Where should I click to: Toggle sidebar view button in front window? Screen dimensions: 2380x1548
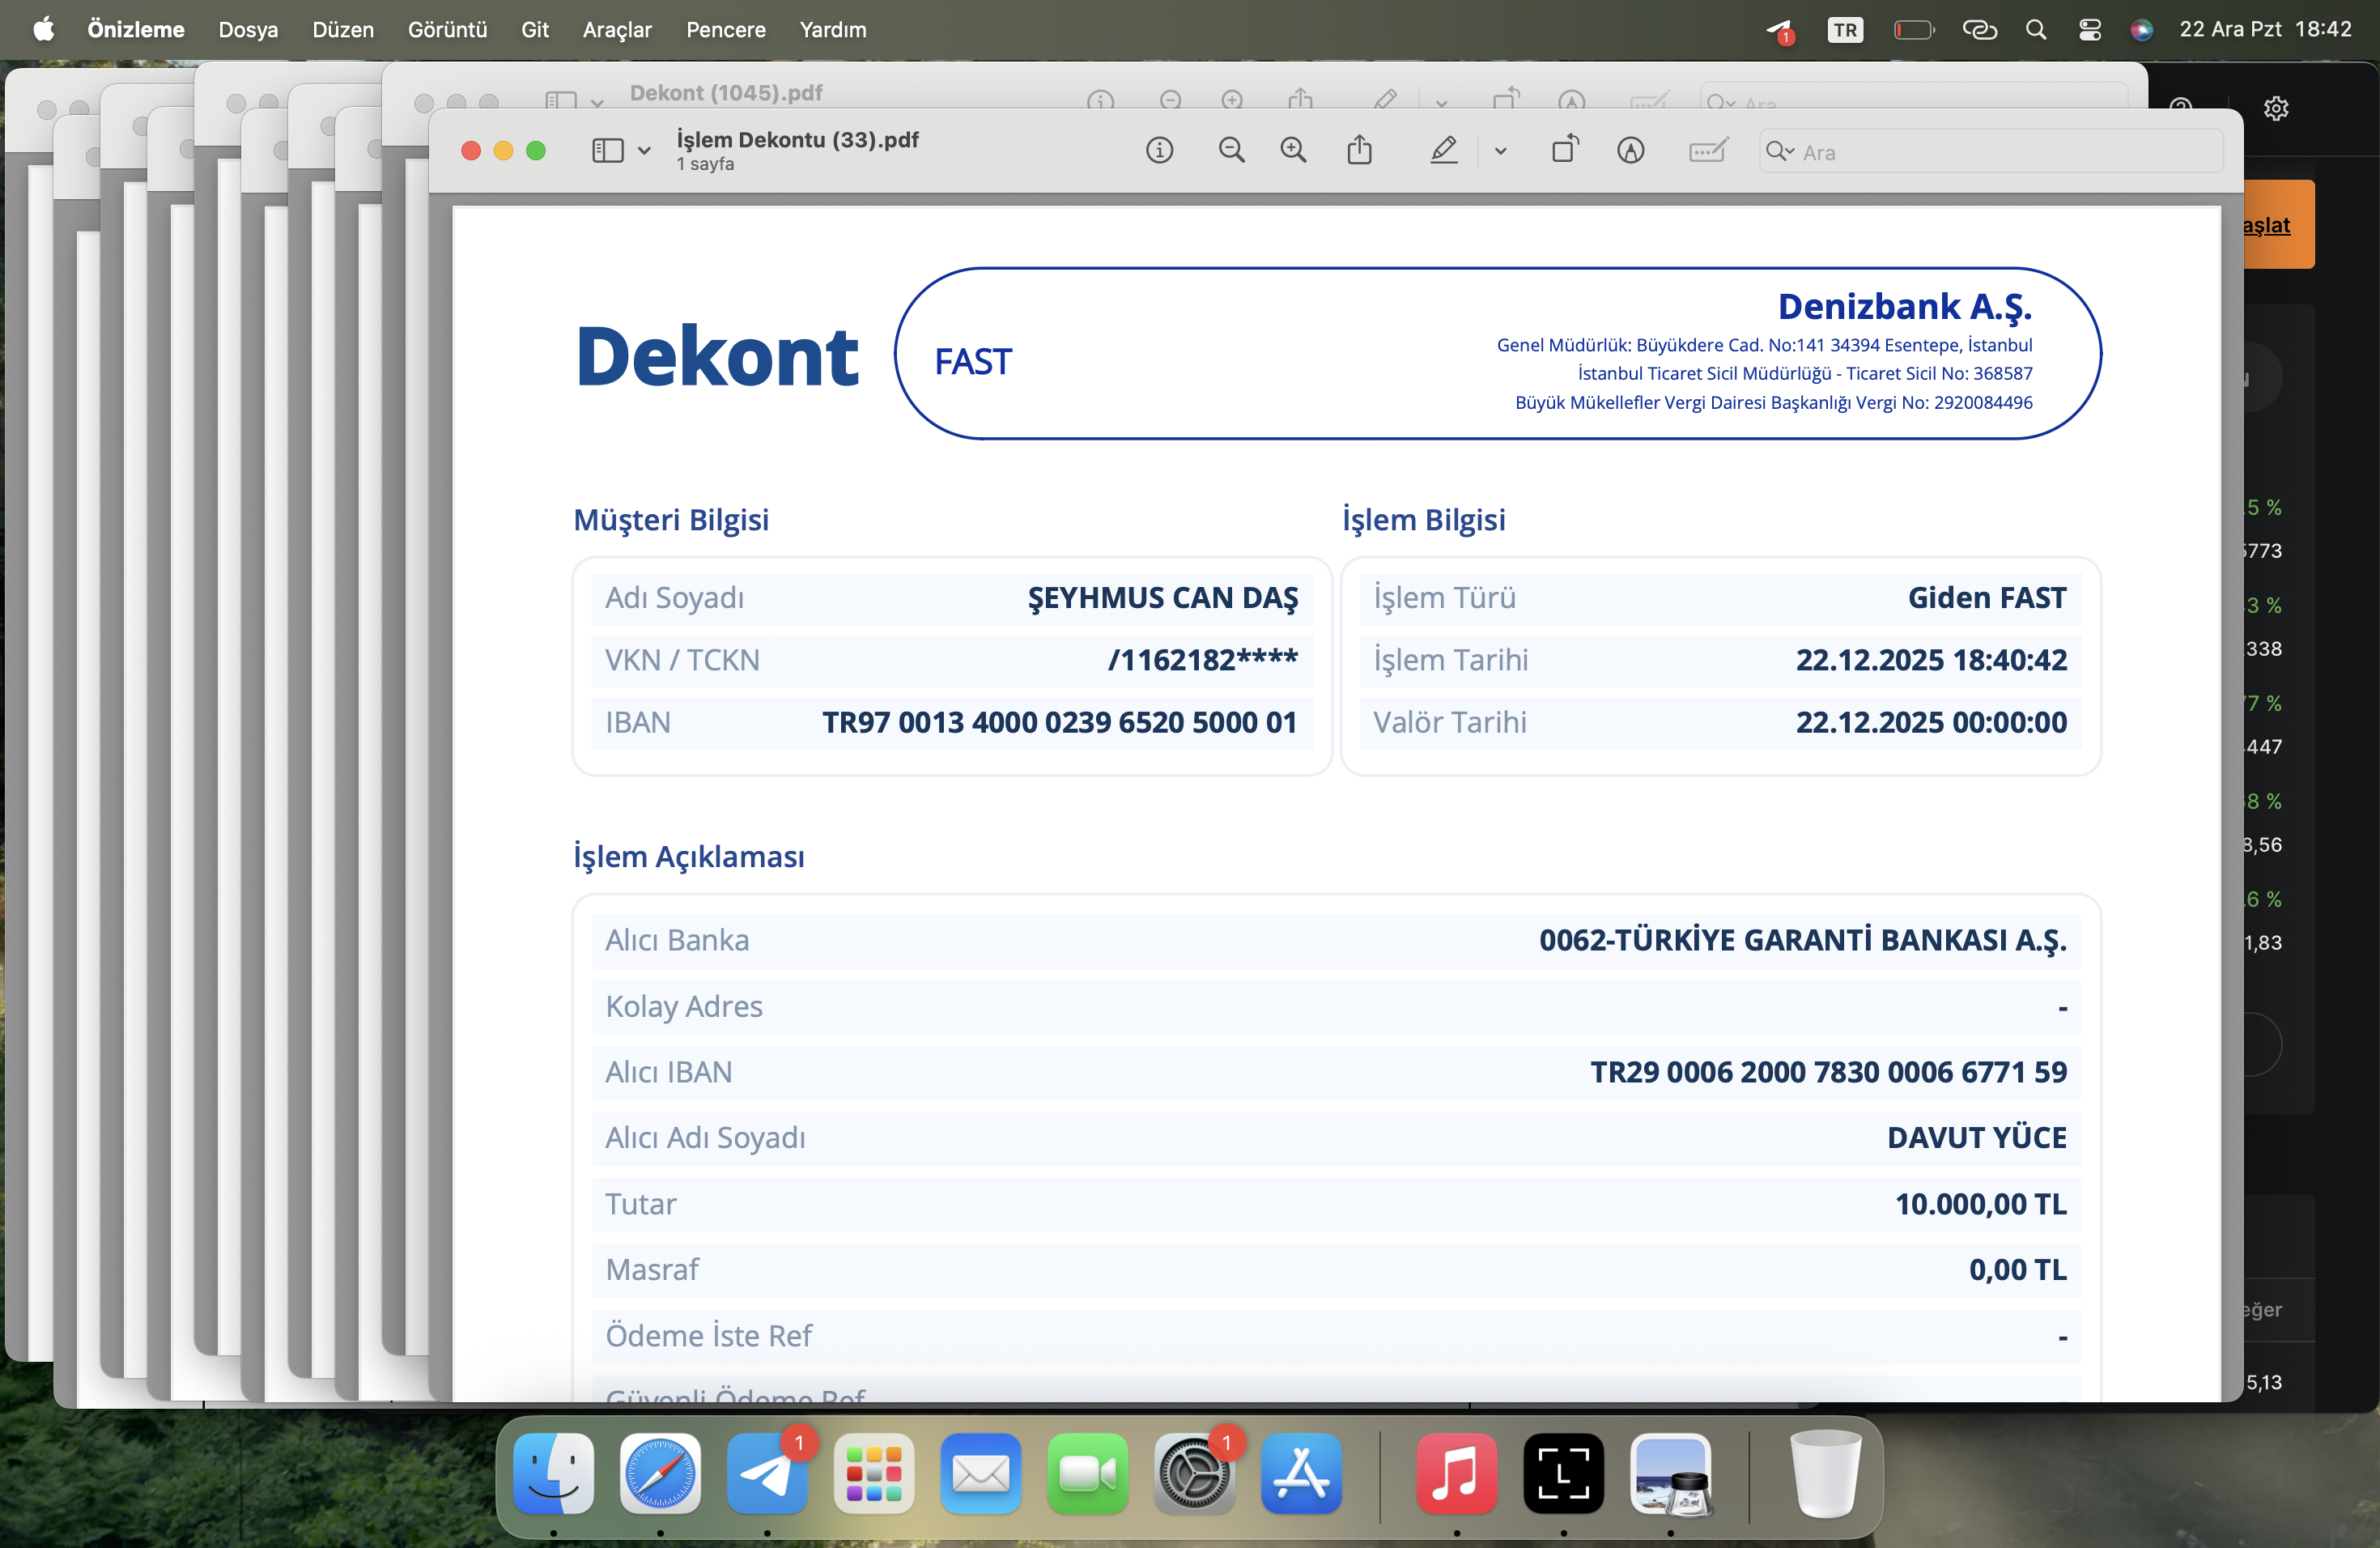coord(607,151)
